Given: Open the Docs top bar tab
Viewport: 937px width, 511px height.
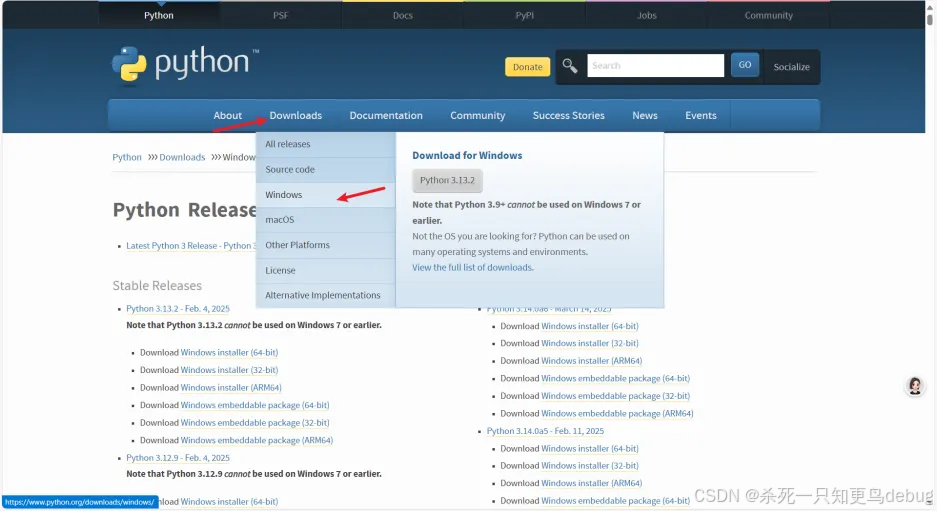Looking at the screenshot, I should (x=403, y=15).
